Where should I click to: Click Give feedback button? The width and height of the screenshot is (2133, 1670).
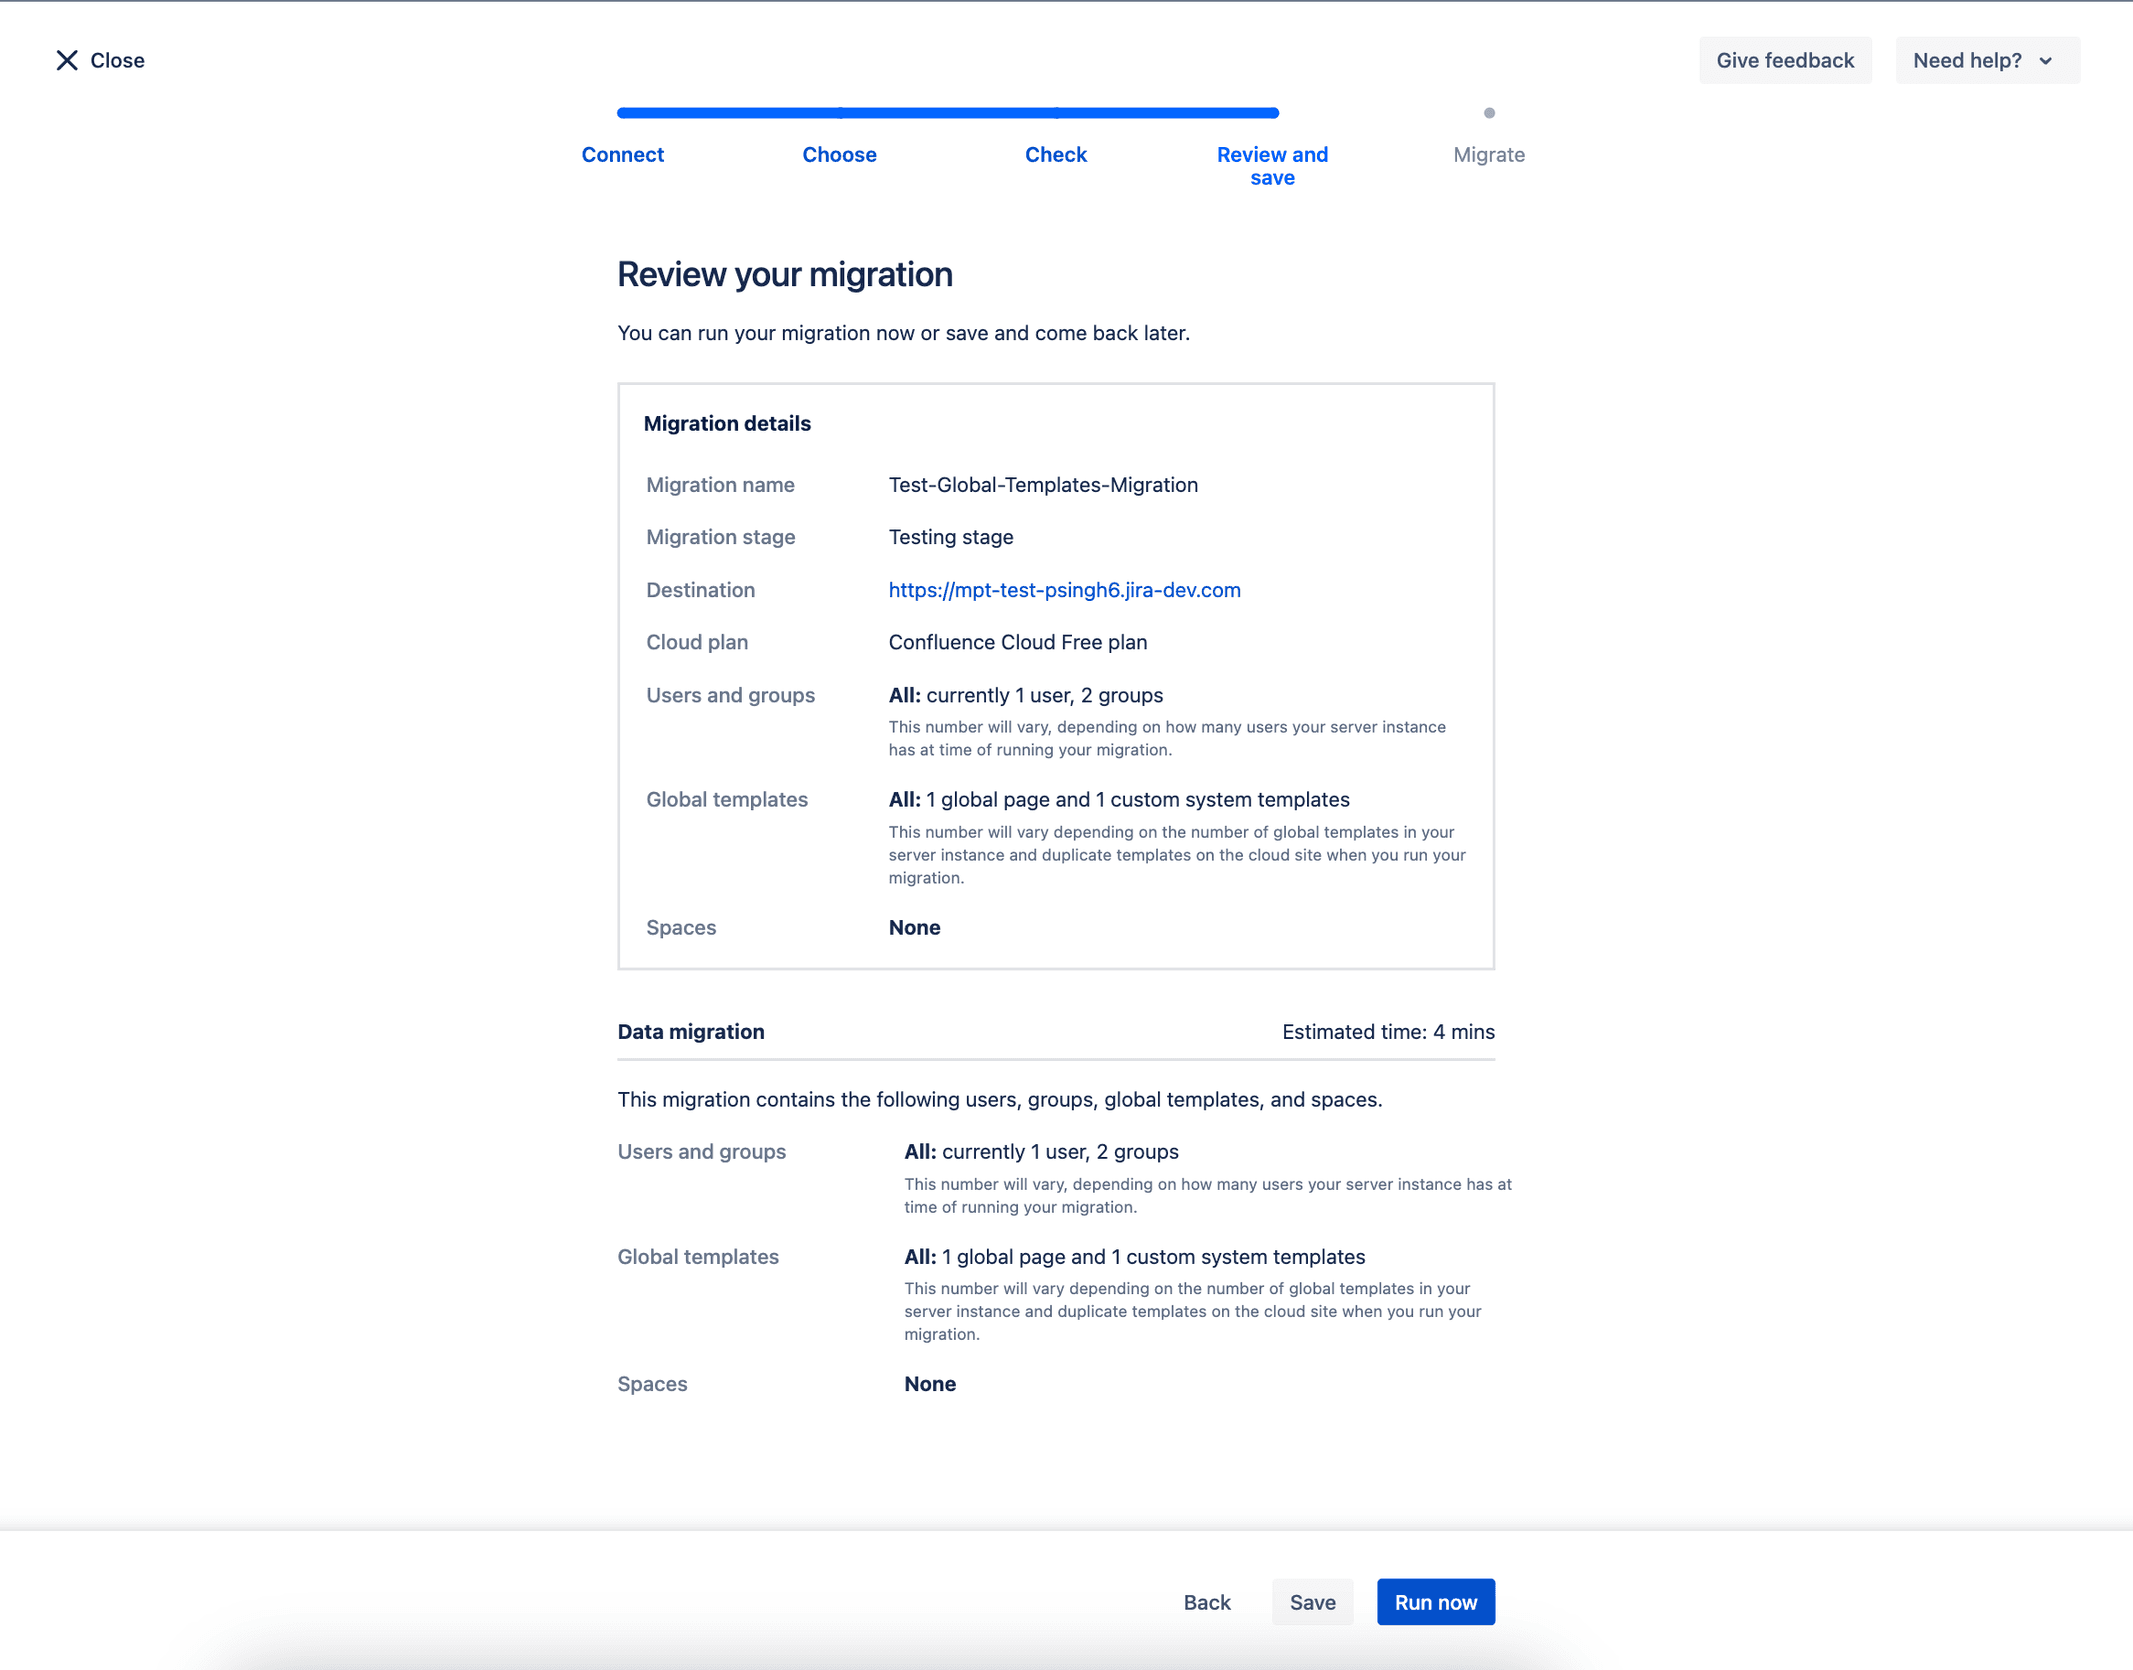(1784, 60)
